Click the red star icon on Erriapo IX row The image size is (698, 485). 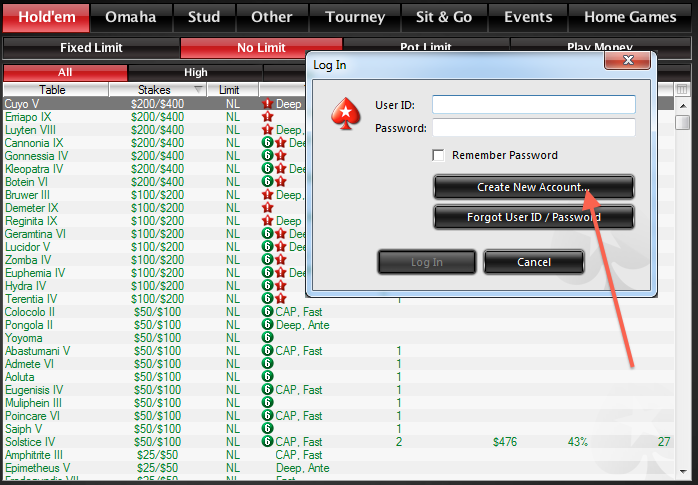(x=267, y=117)
